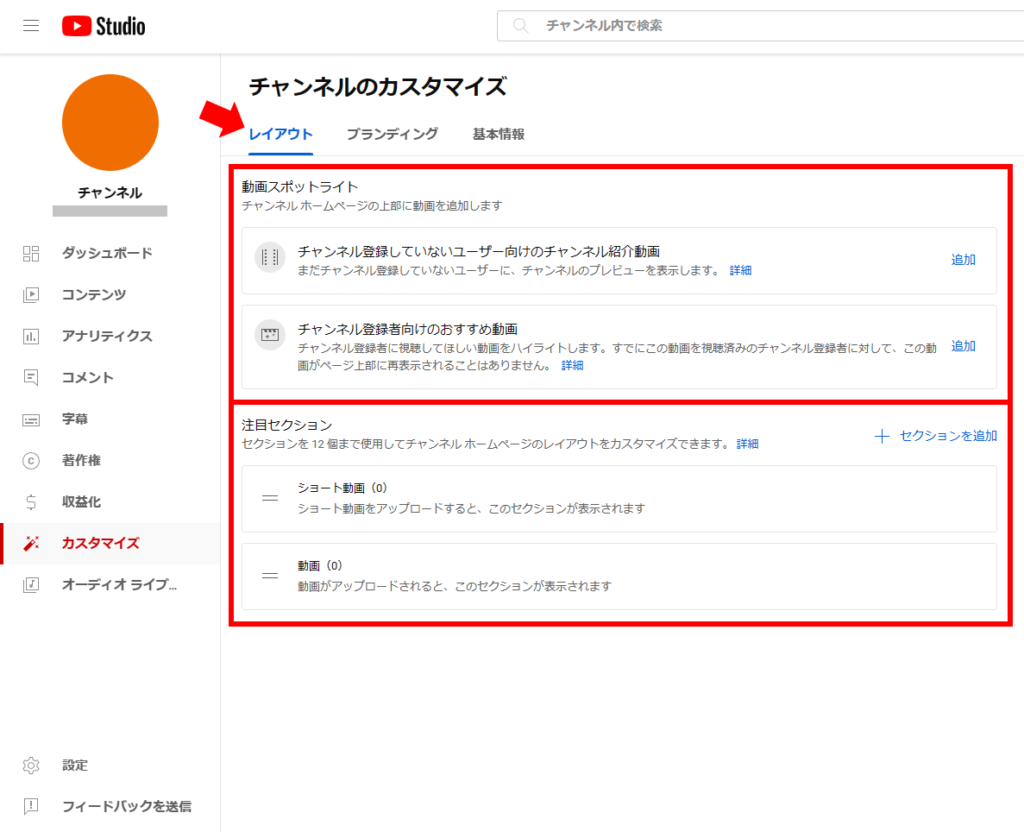Switch to the ブランディング tab

pyautogui.click(x=392, y=132)
